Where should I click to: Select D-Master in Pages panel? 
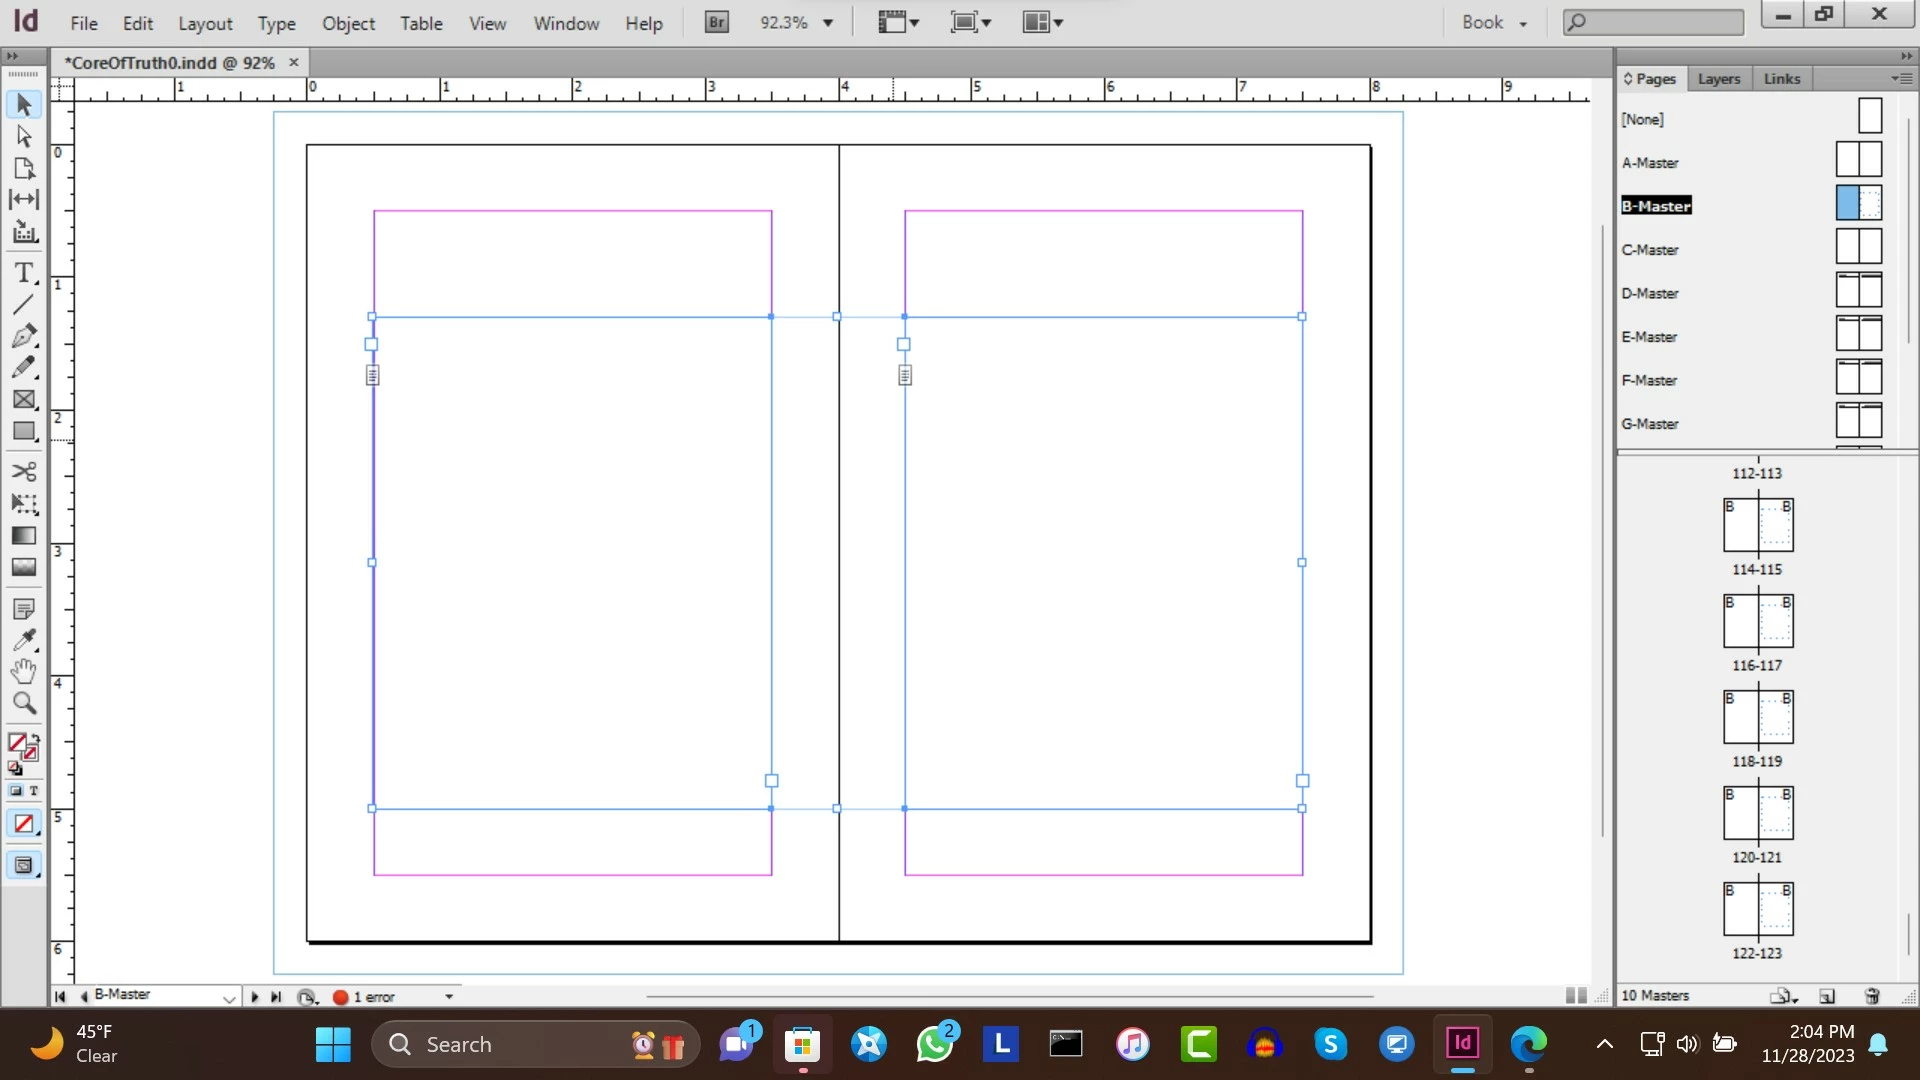point(1650,293)
